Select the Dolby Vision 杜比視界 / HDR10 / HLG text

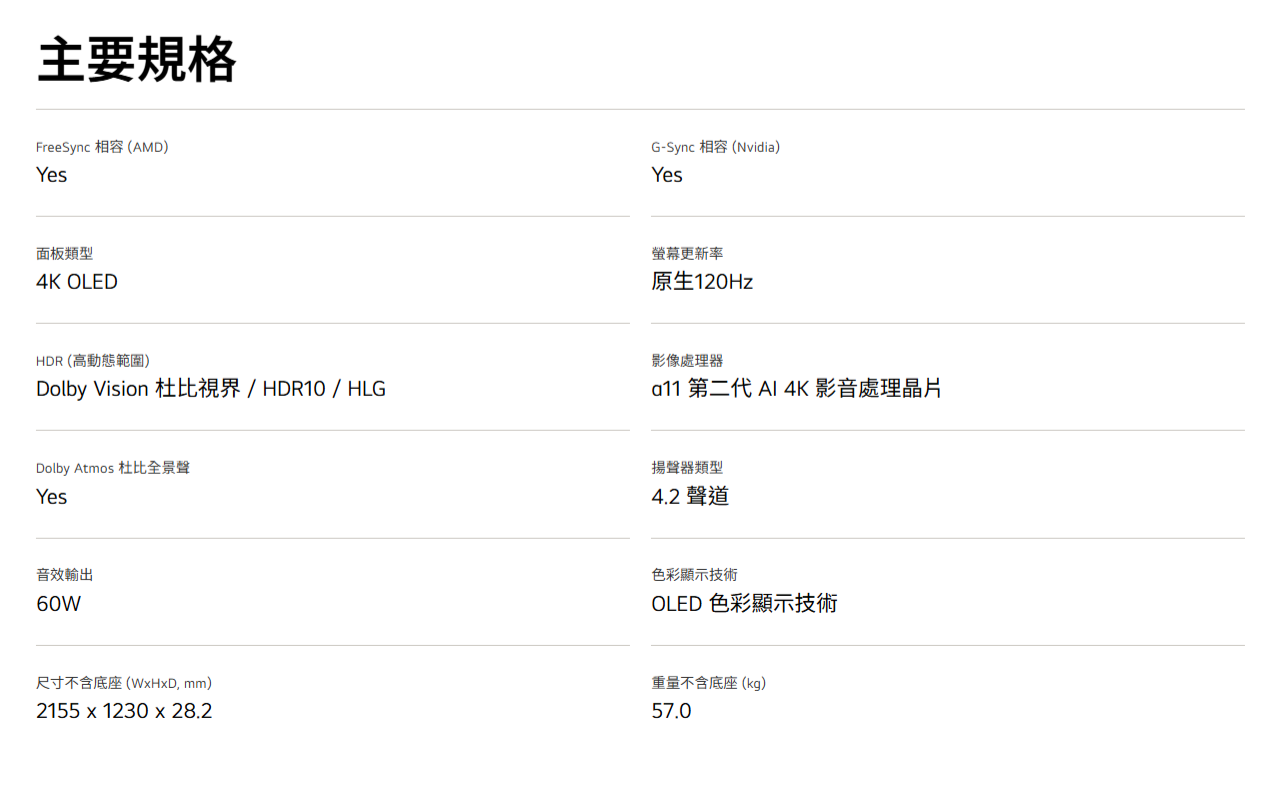[211, 389]
